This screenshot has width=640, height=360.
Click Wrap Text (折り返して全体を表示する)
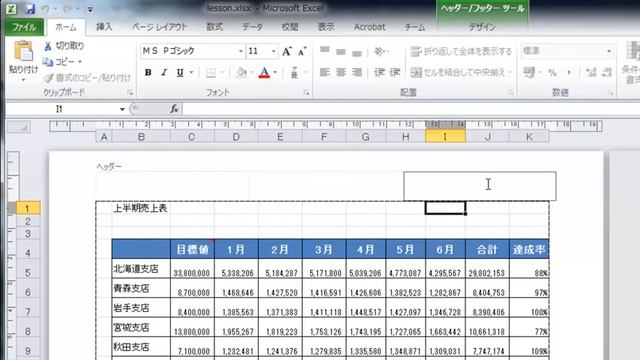[461, 51]
